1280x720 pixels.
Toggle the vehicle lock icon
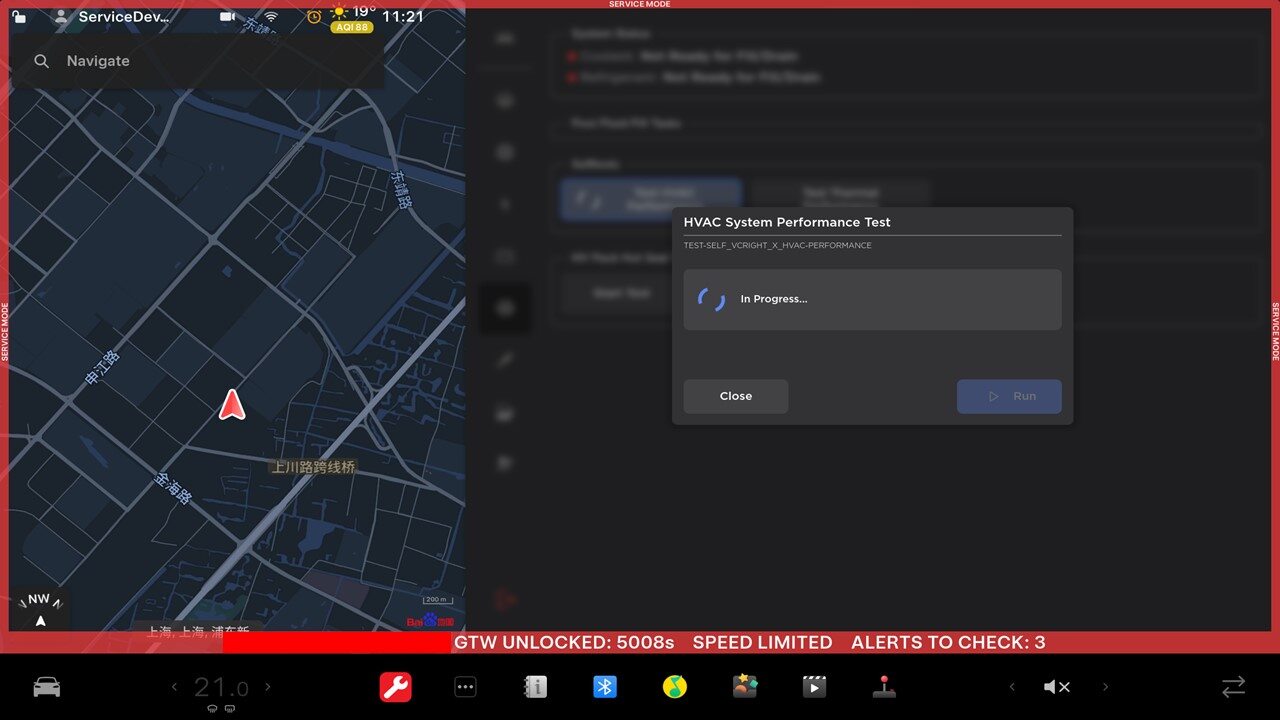pyautogui.click(x=19, y=17)
